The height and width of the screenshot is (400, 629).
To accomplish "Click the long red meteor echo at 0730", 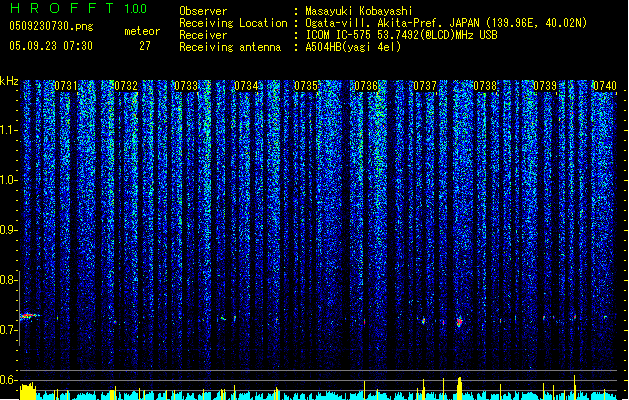I will pyautogui.click(x=29, y=316).
